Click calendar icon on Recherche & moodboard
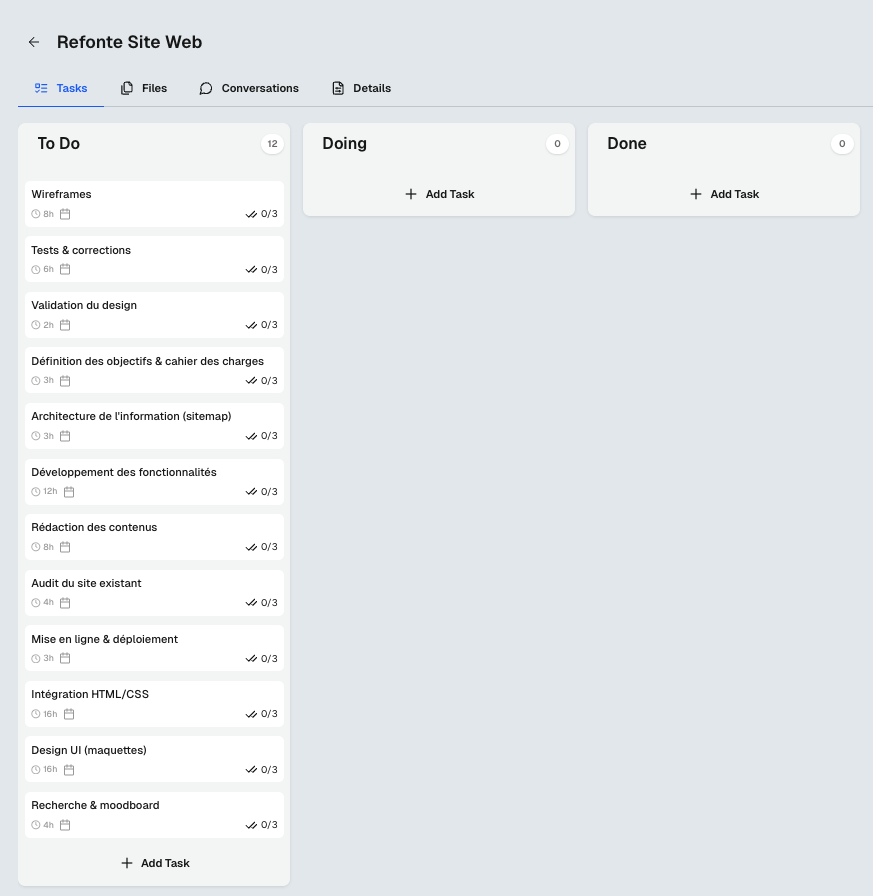 pos(65,825)
